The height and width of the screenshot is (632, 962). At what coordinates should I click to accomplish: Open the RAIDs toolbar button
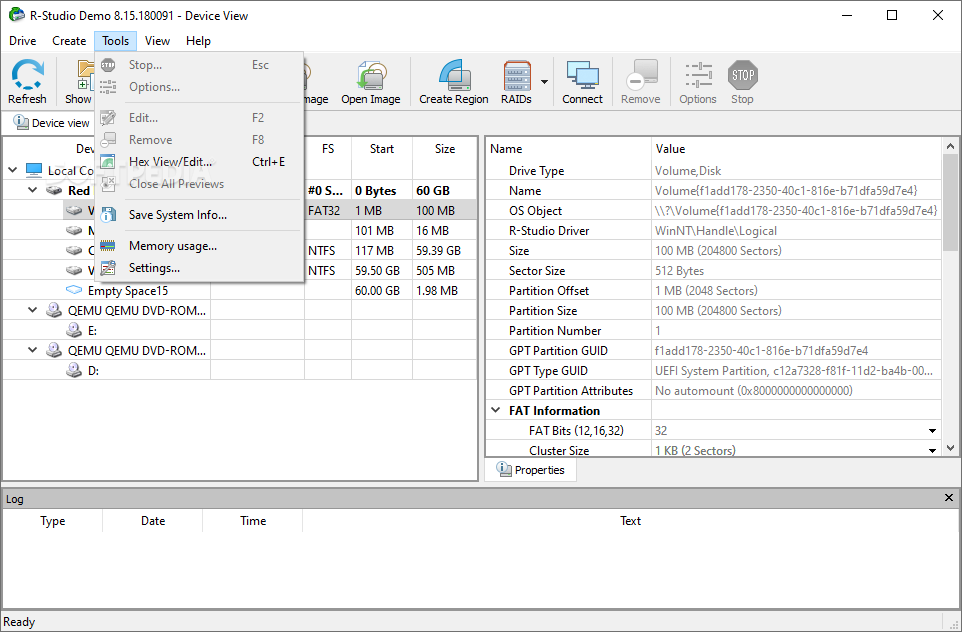[516, 82]
